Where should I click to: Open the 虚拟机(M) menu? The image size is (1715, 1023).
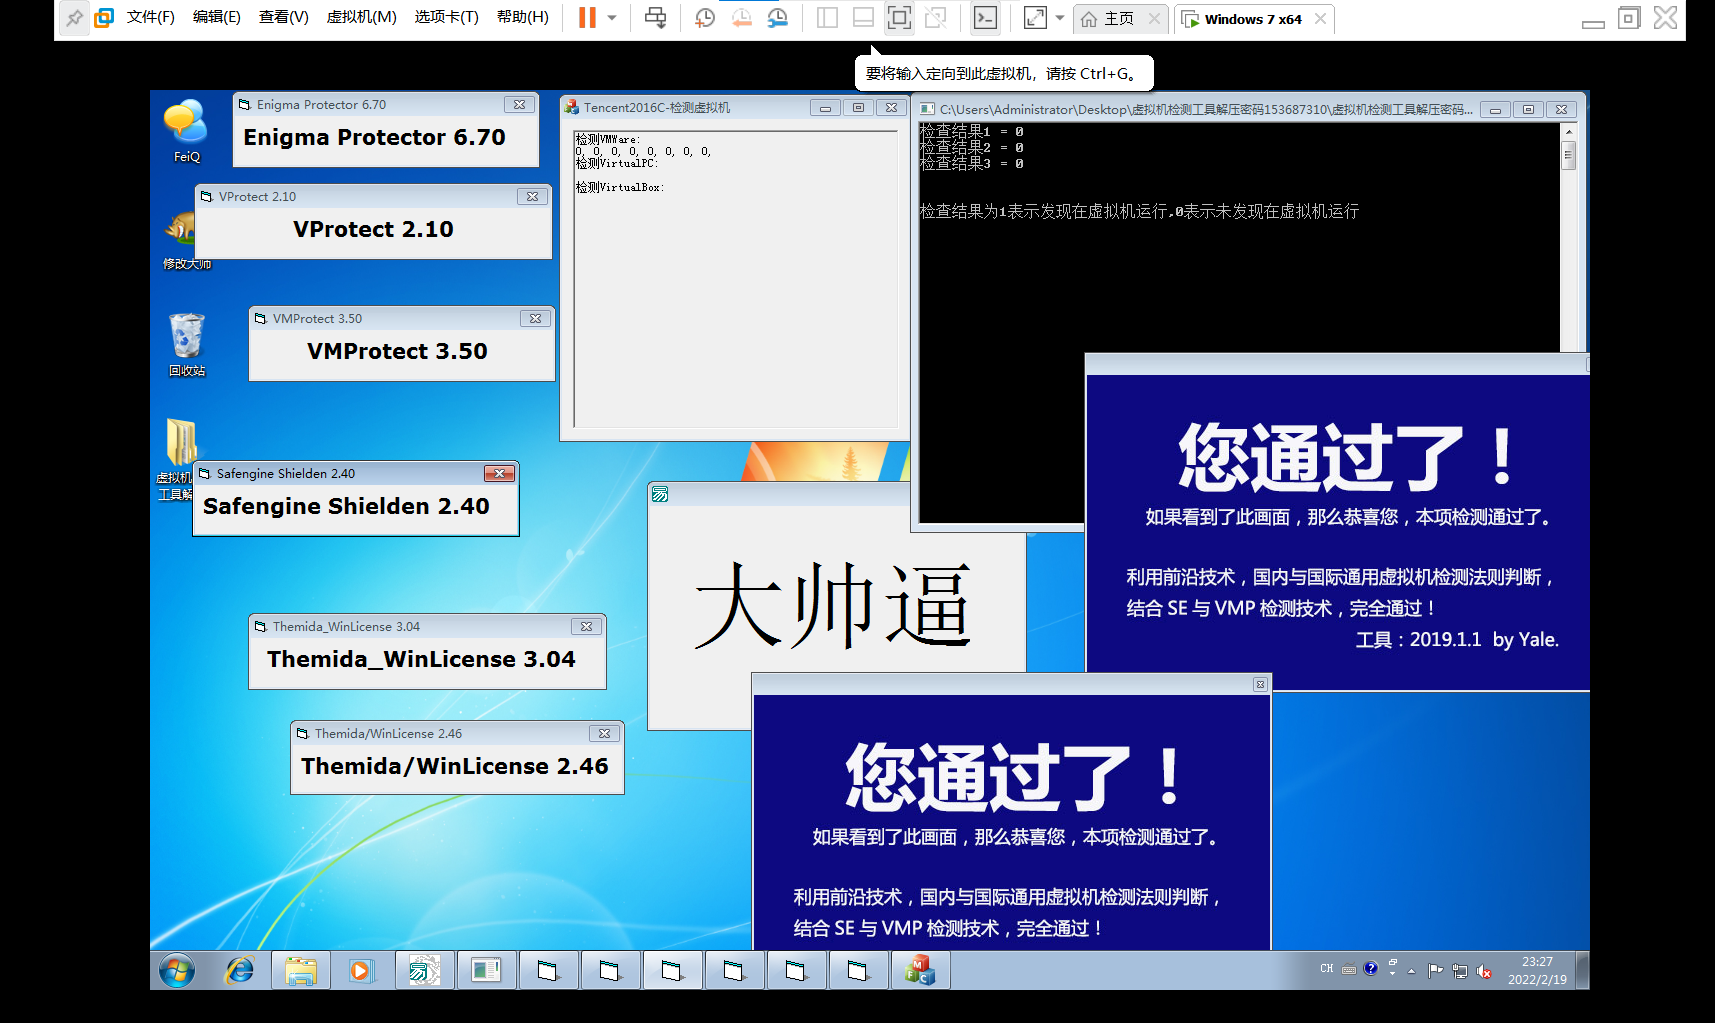click(362, 17)
